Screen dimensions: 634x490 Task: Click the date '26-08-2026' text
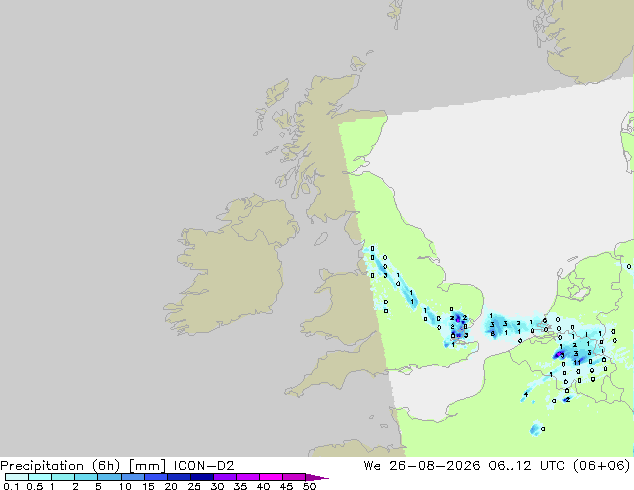coord(435,465)
